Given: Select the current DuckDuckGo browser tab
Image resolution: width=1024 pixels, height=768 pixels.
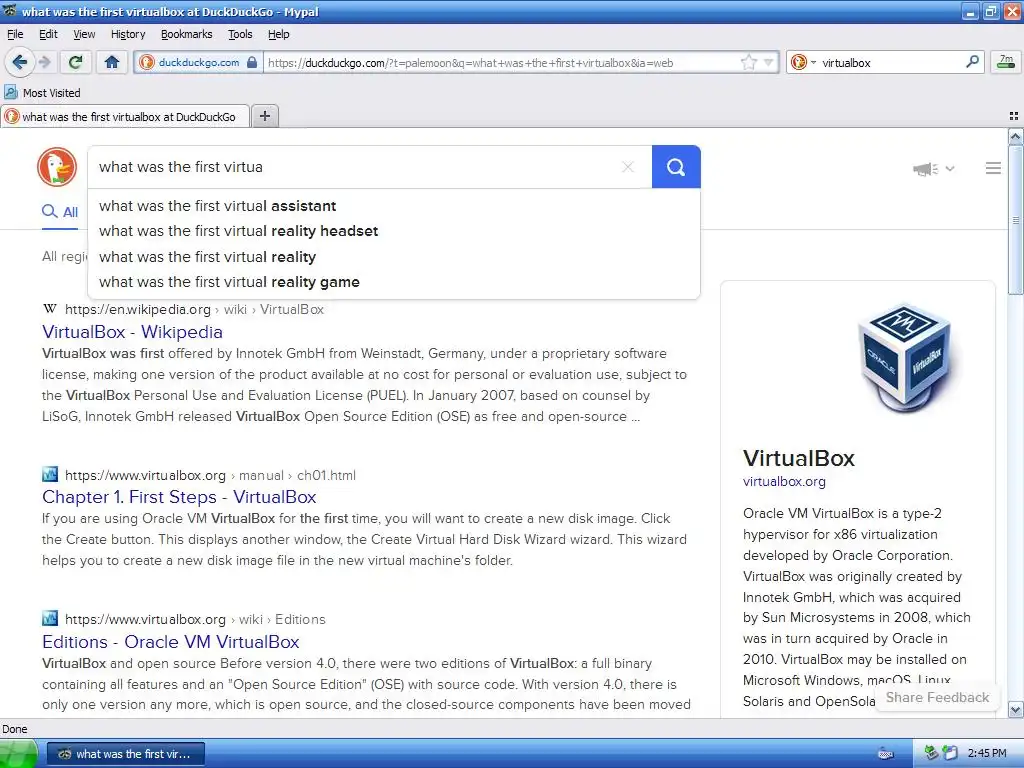Looking at the screenshot, I should pos(125,117).
